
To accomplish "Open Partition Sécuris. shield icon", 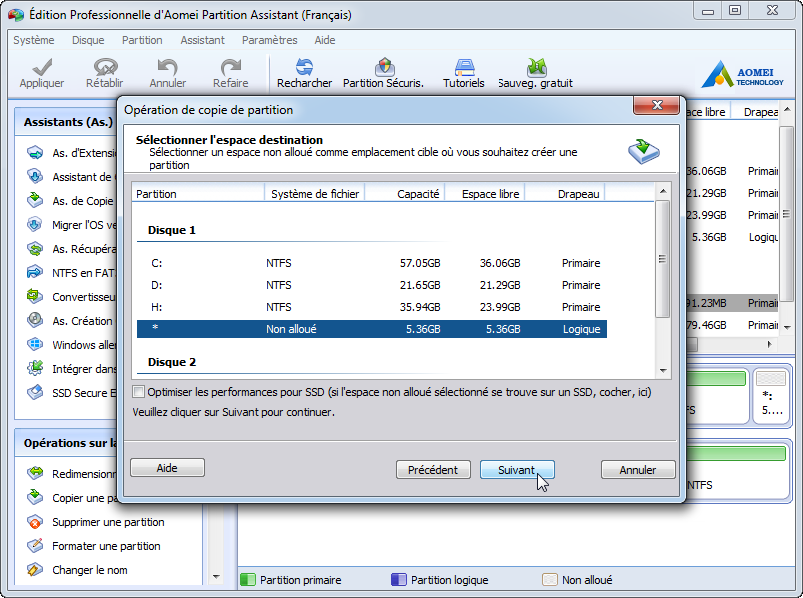I will pos(384,67).
